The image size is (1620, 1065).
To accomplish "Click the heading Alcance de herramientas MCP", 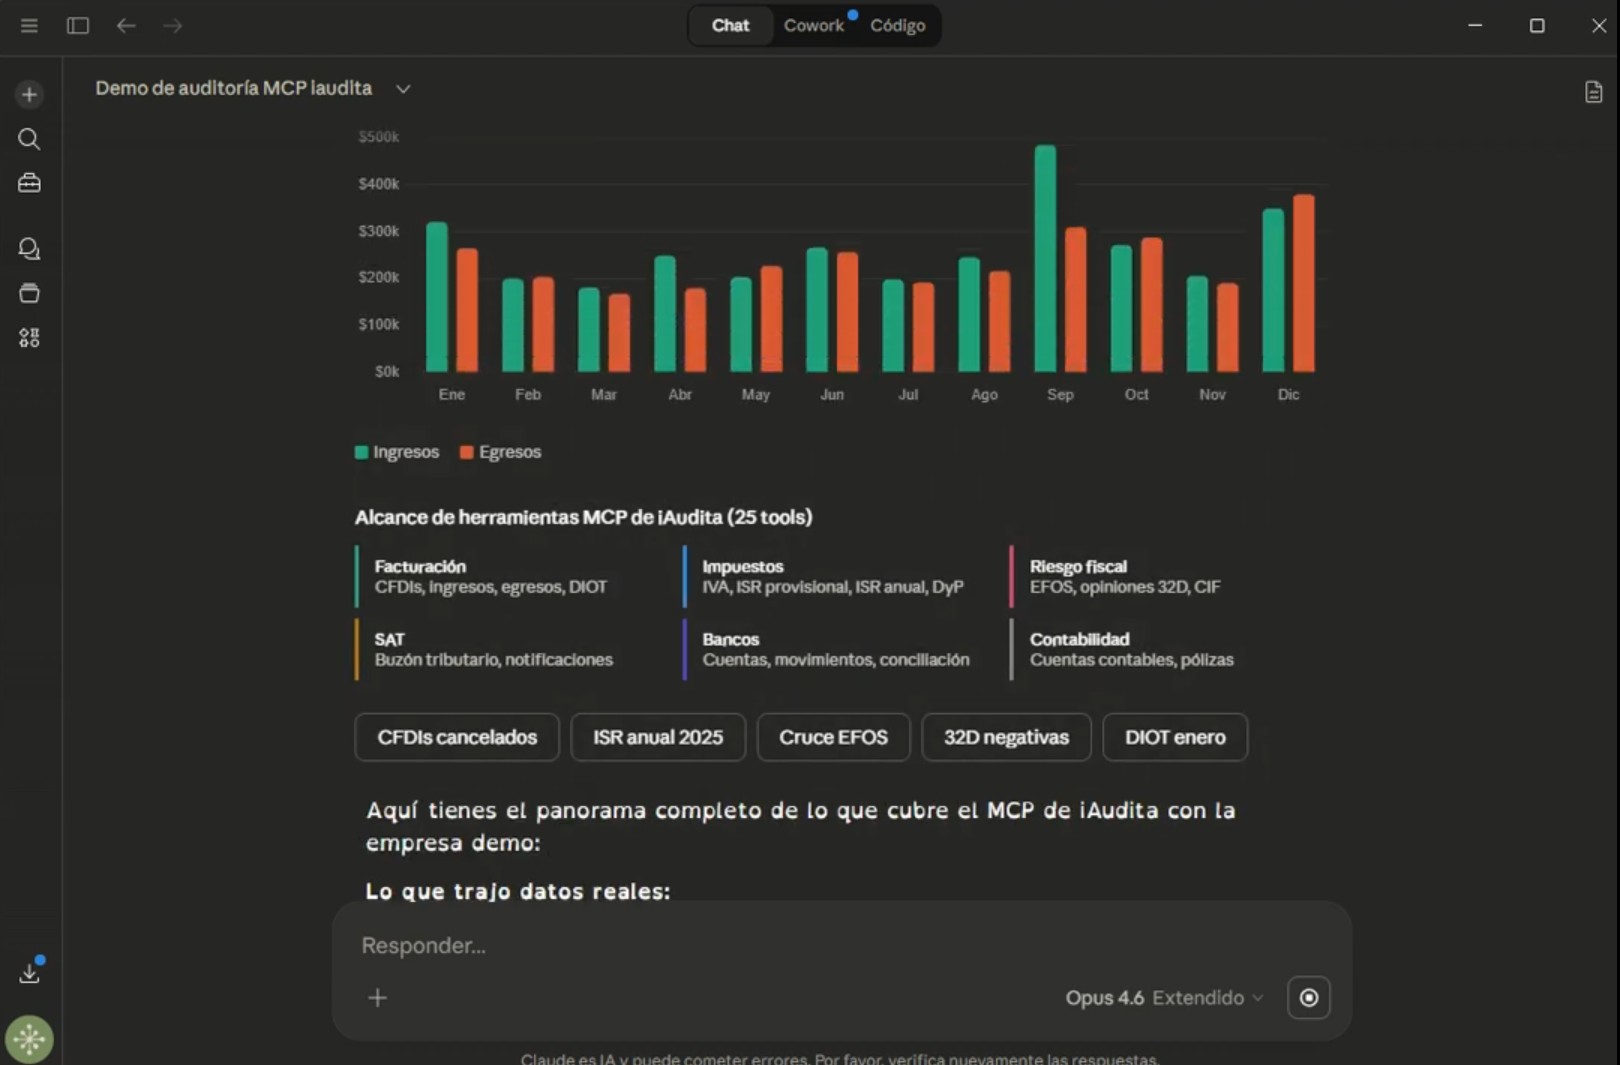I will point(583,518).
